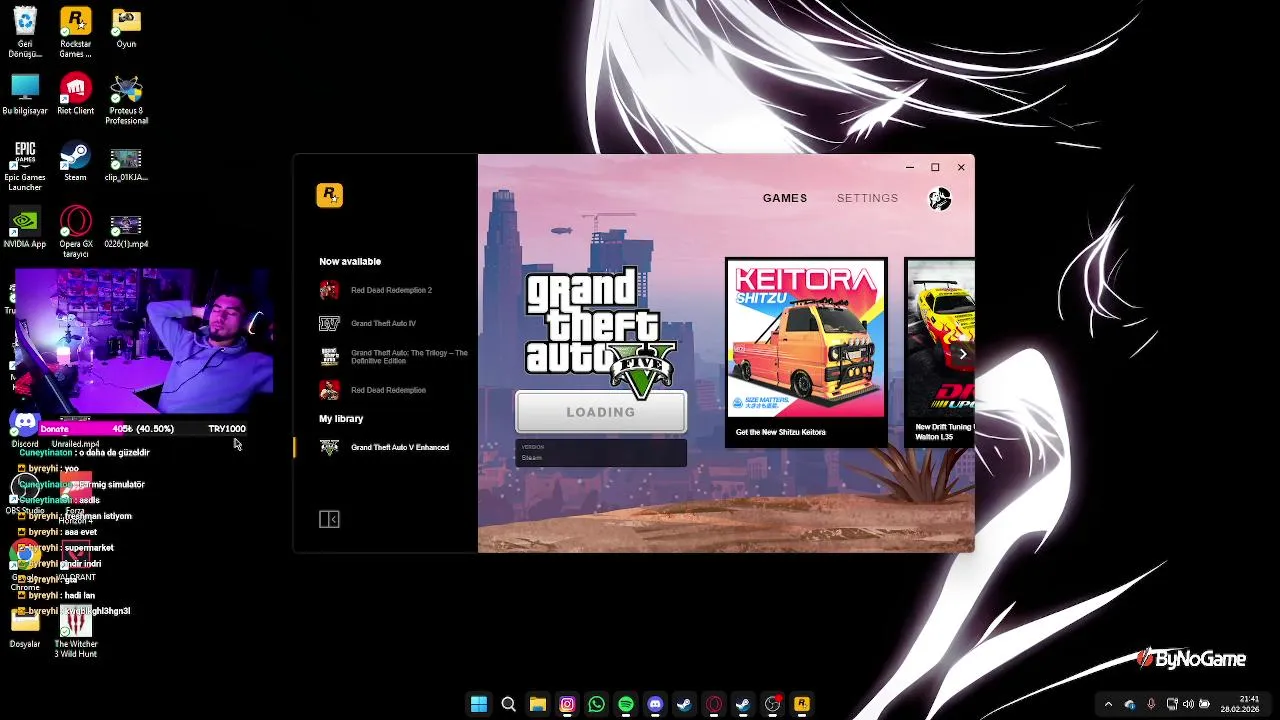Open Instagram from the taskbar

pyautogui.click(x=567, y=705)
